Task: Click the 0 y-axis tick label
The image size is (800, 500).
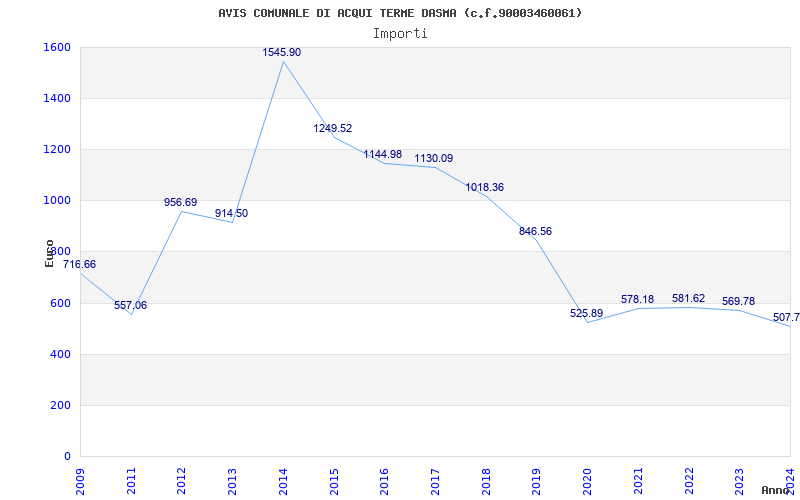Action: [x=67, y=457]
